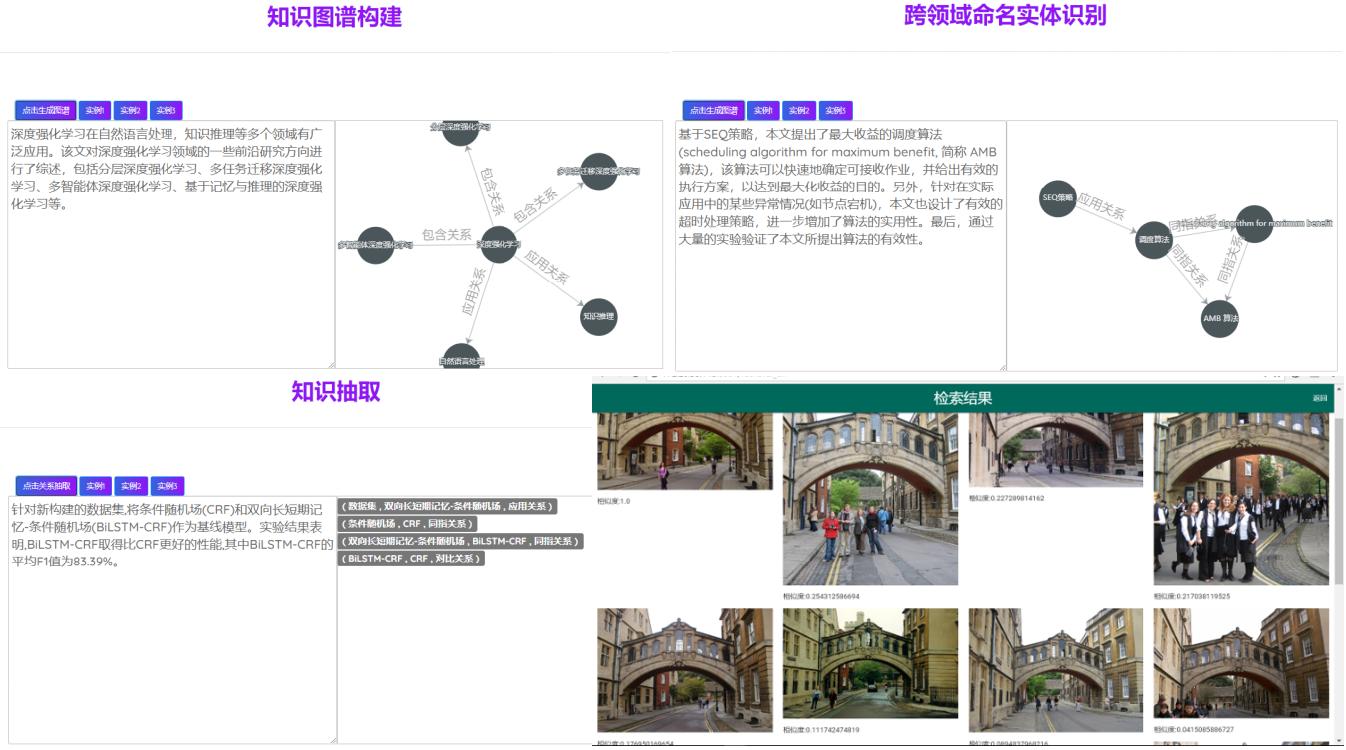Click the SEQ策略 text input area
The image size is (1346, 750).
coord(840,245)
